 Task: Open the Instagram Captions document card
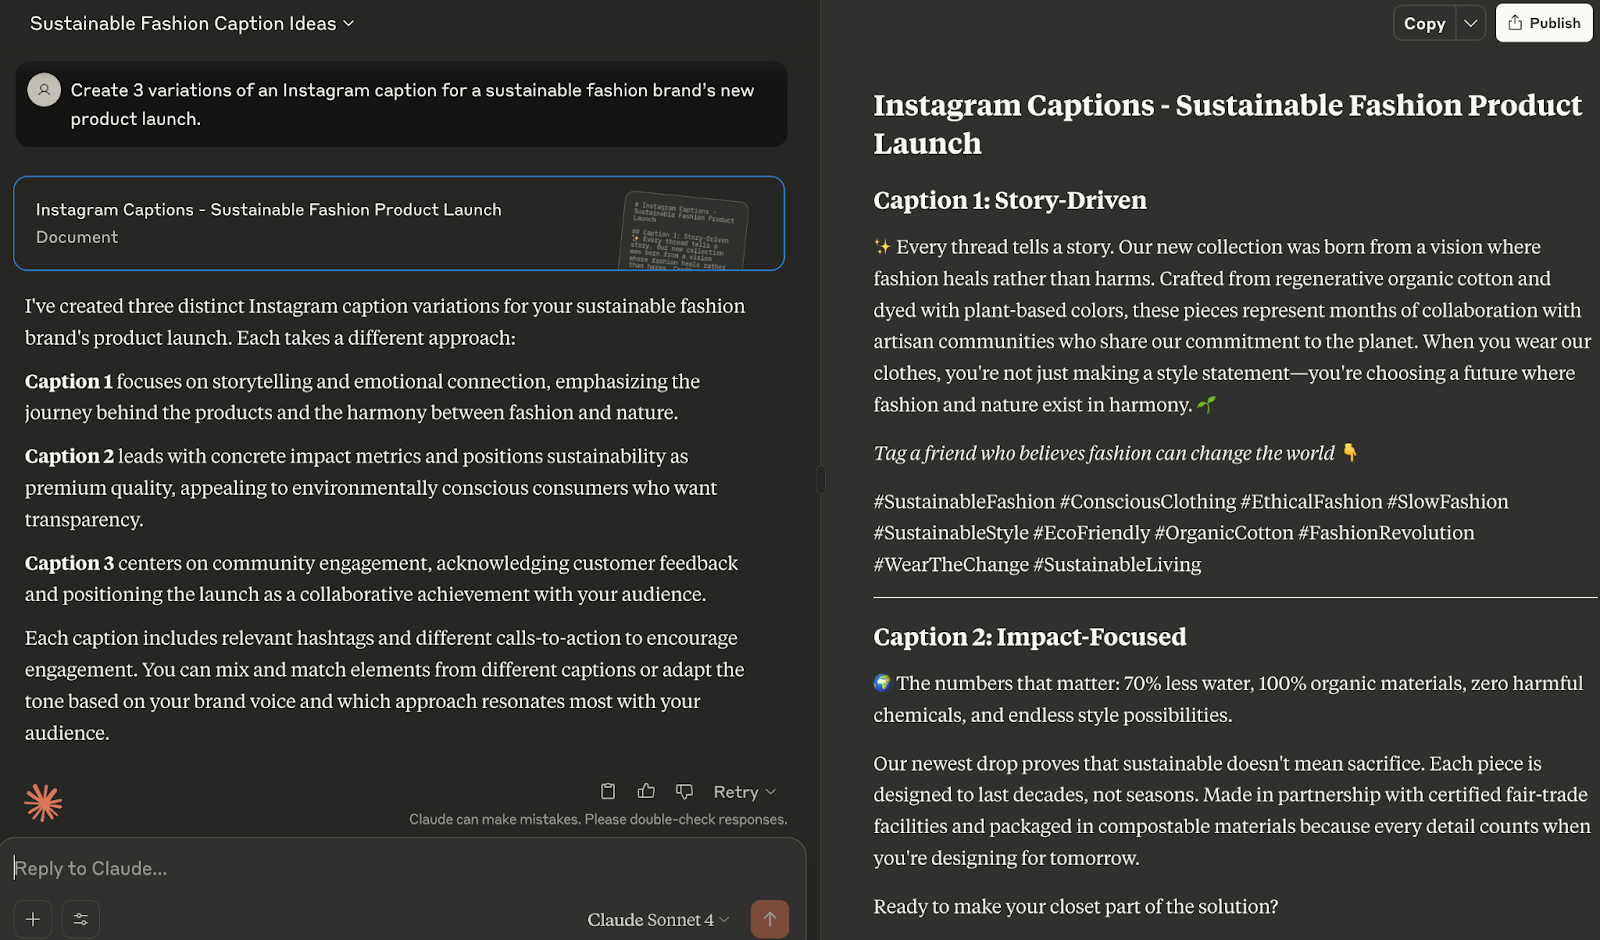pyautogui.click(x=399, y=223)
